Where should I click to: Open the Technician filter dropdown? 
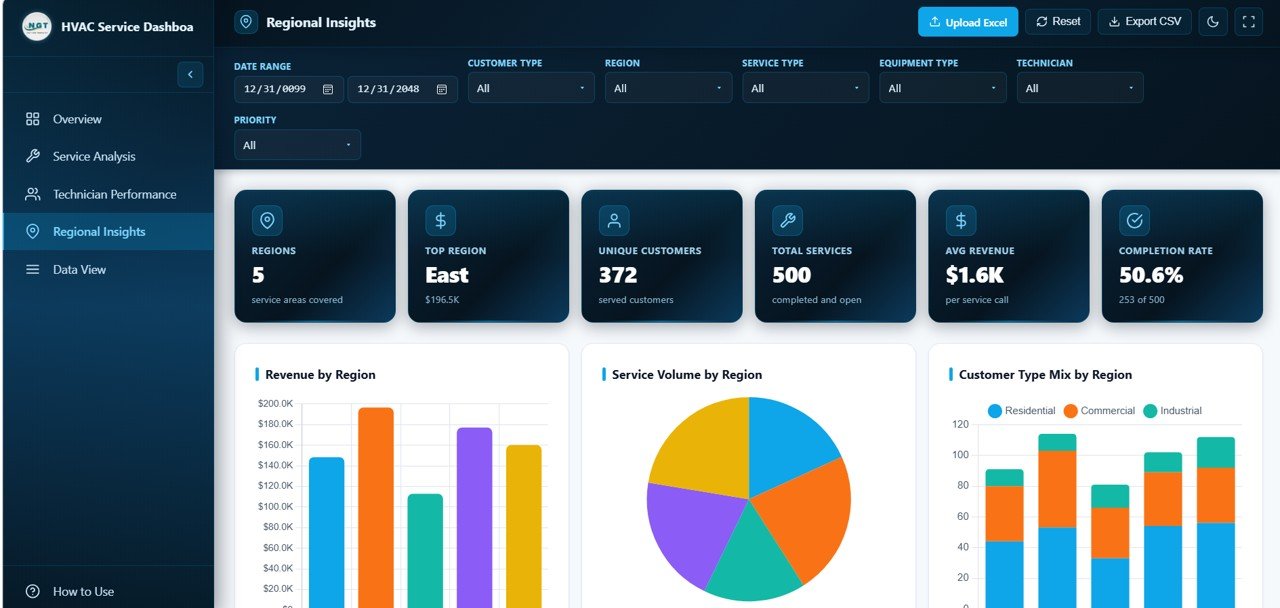pos(1080,88)
